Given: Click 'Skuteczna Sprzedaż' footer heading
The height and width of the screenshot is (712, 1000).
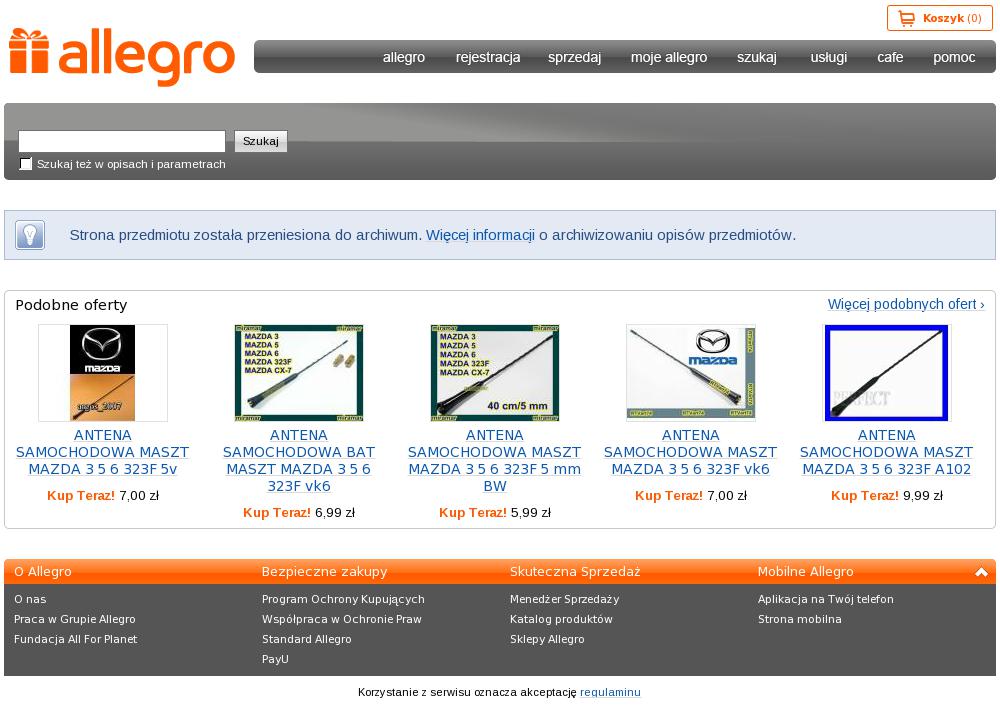Looking at the screenshot, I should (x=575, y=572).
